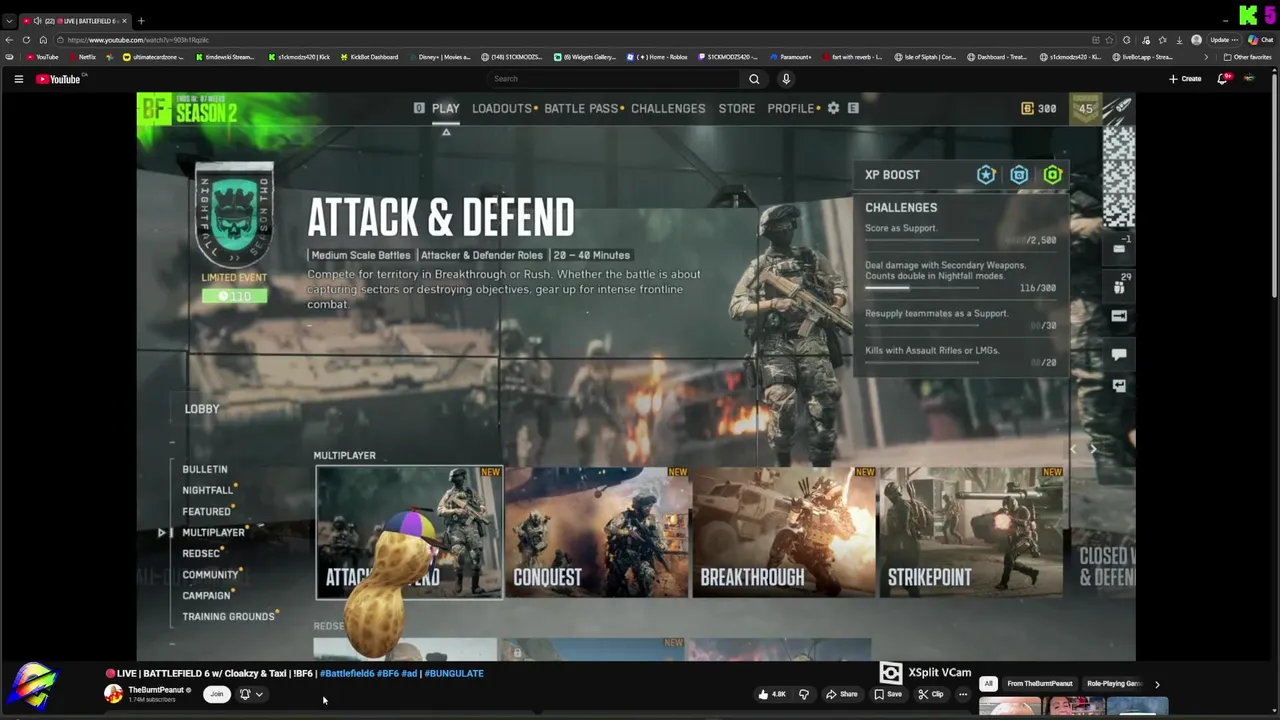Image resolution: width=1280 pixels, height=720 pixels.
Task: Like the video with thumbs up
Action: pyautogui.click(x=772, y=694)
